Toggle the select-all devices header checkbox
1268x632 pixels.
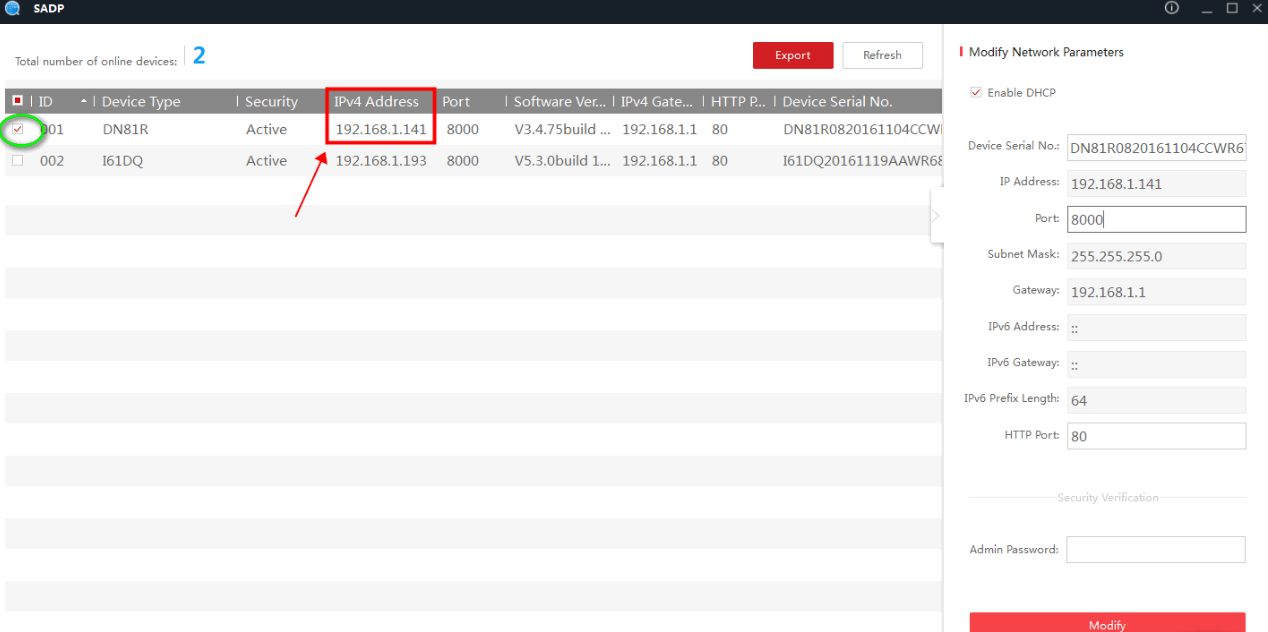(x=18, y=101)
